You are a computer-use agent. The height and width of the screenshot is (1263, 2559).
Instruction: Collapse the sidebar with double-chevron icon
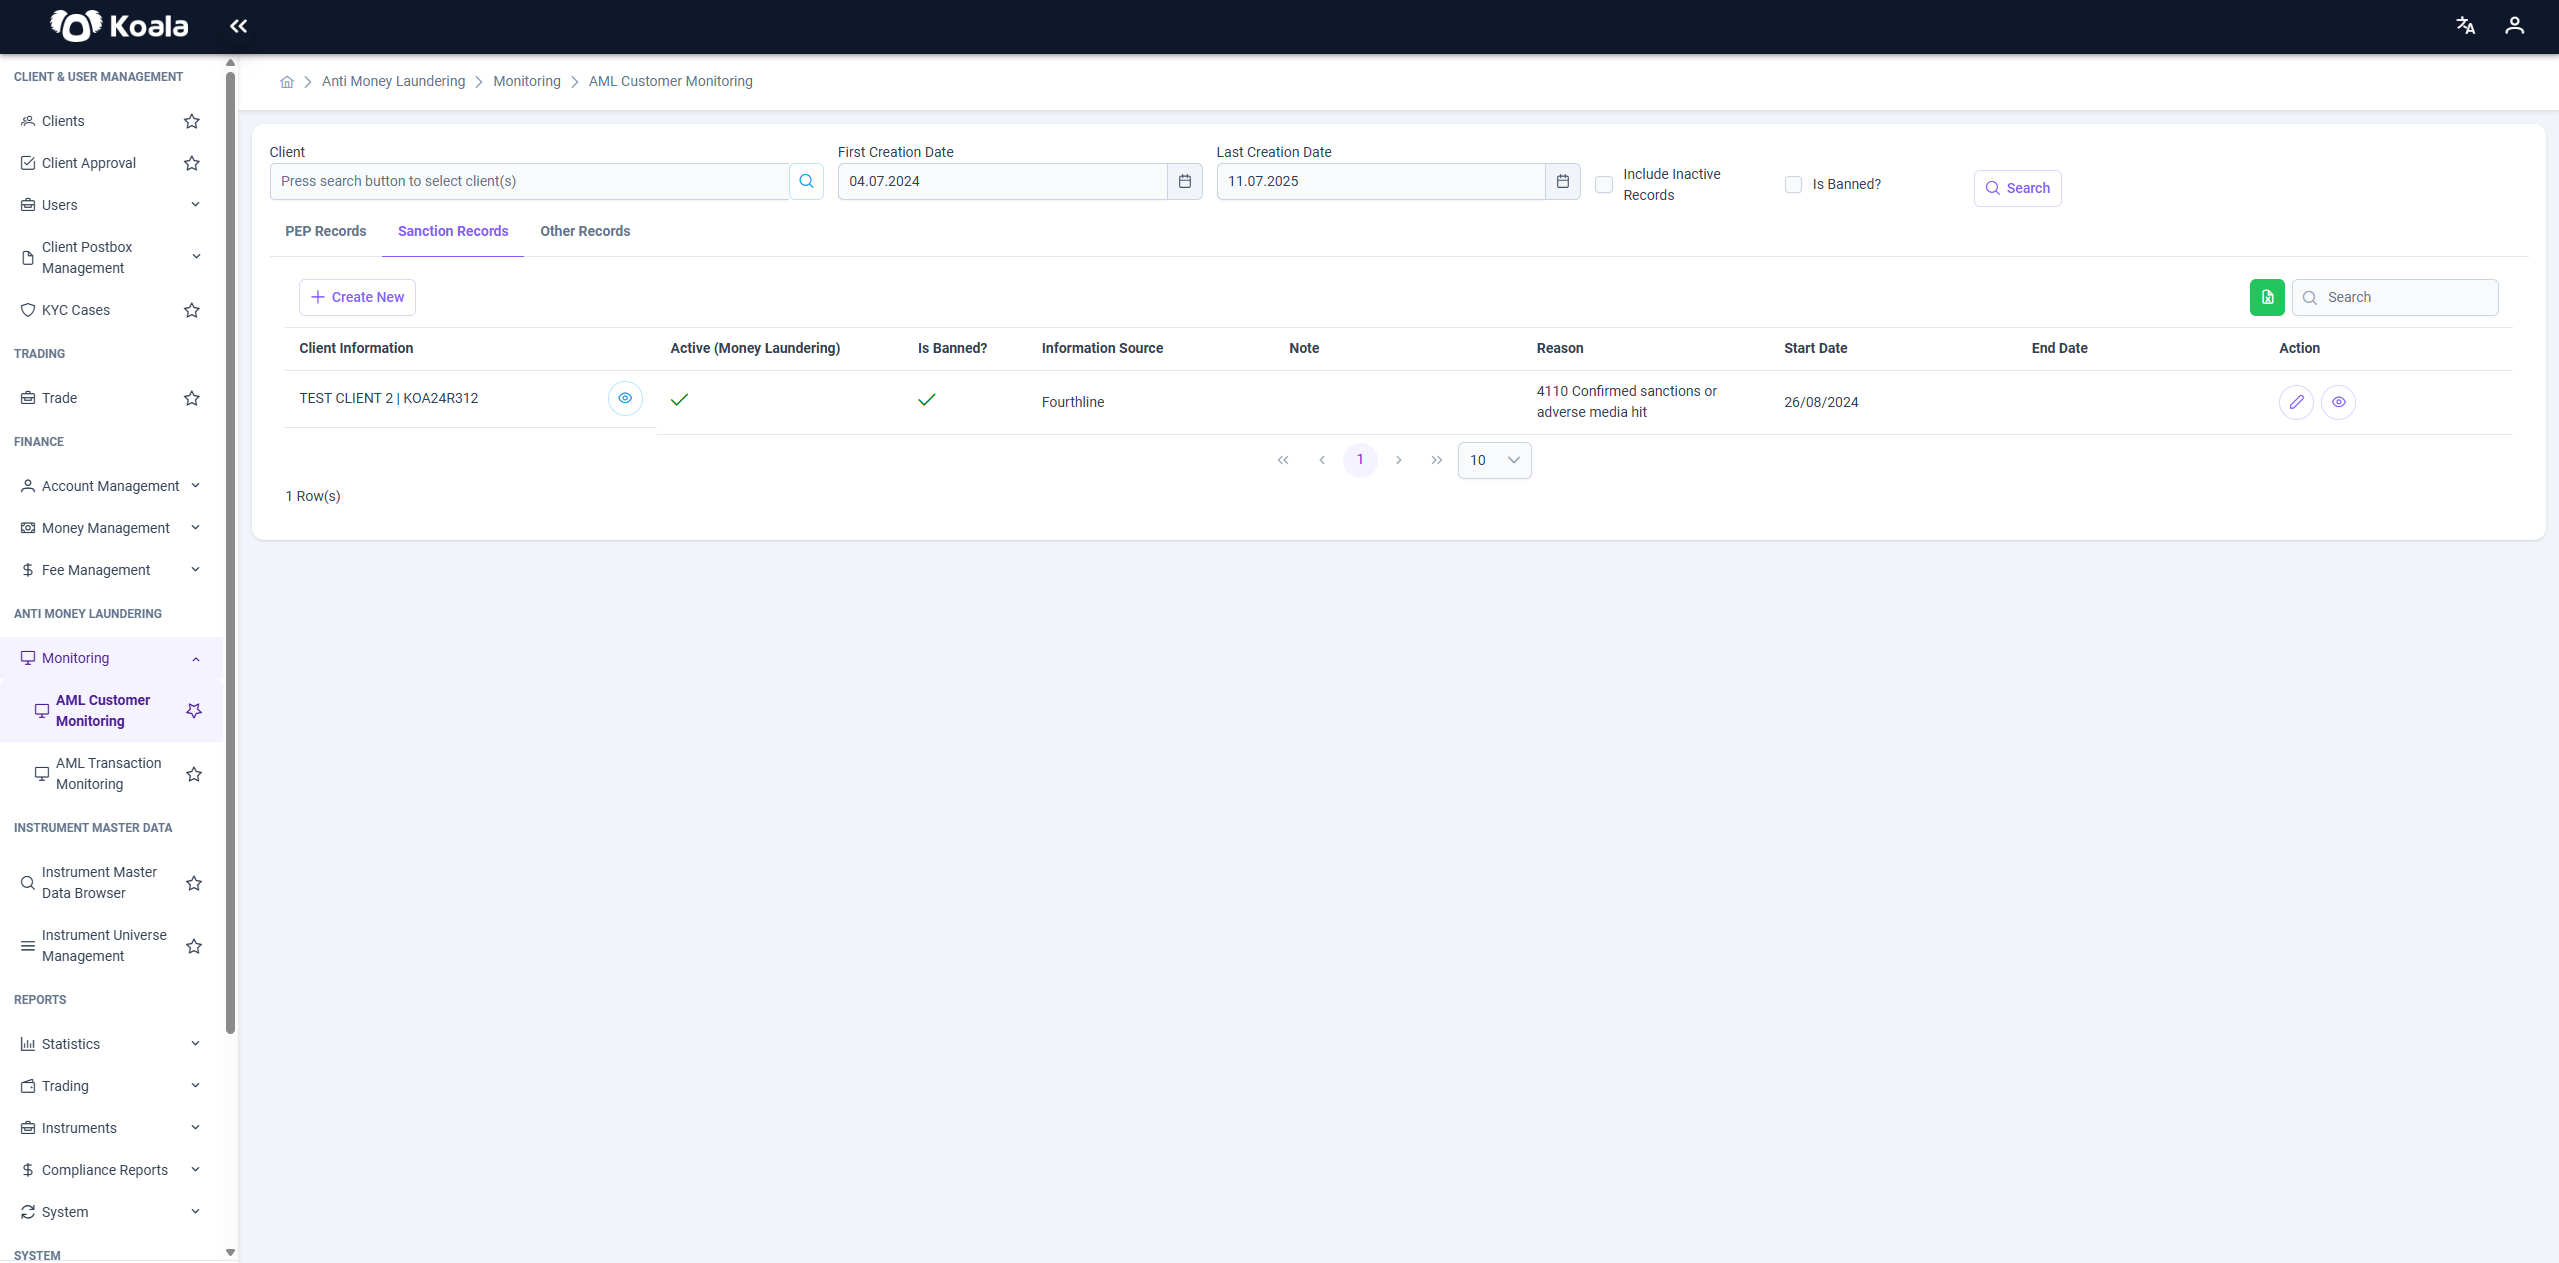[238, 26]
